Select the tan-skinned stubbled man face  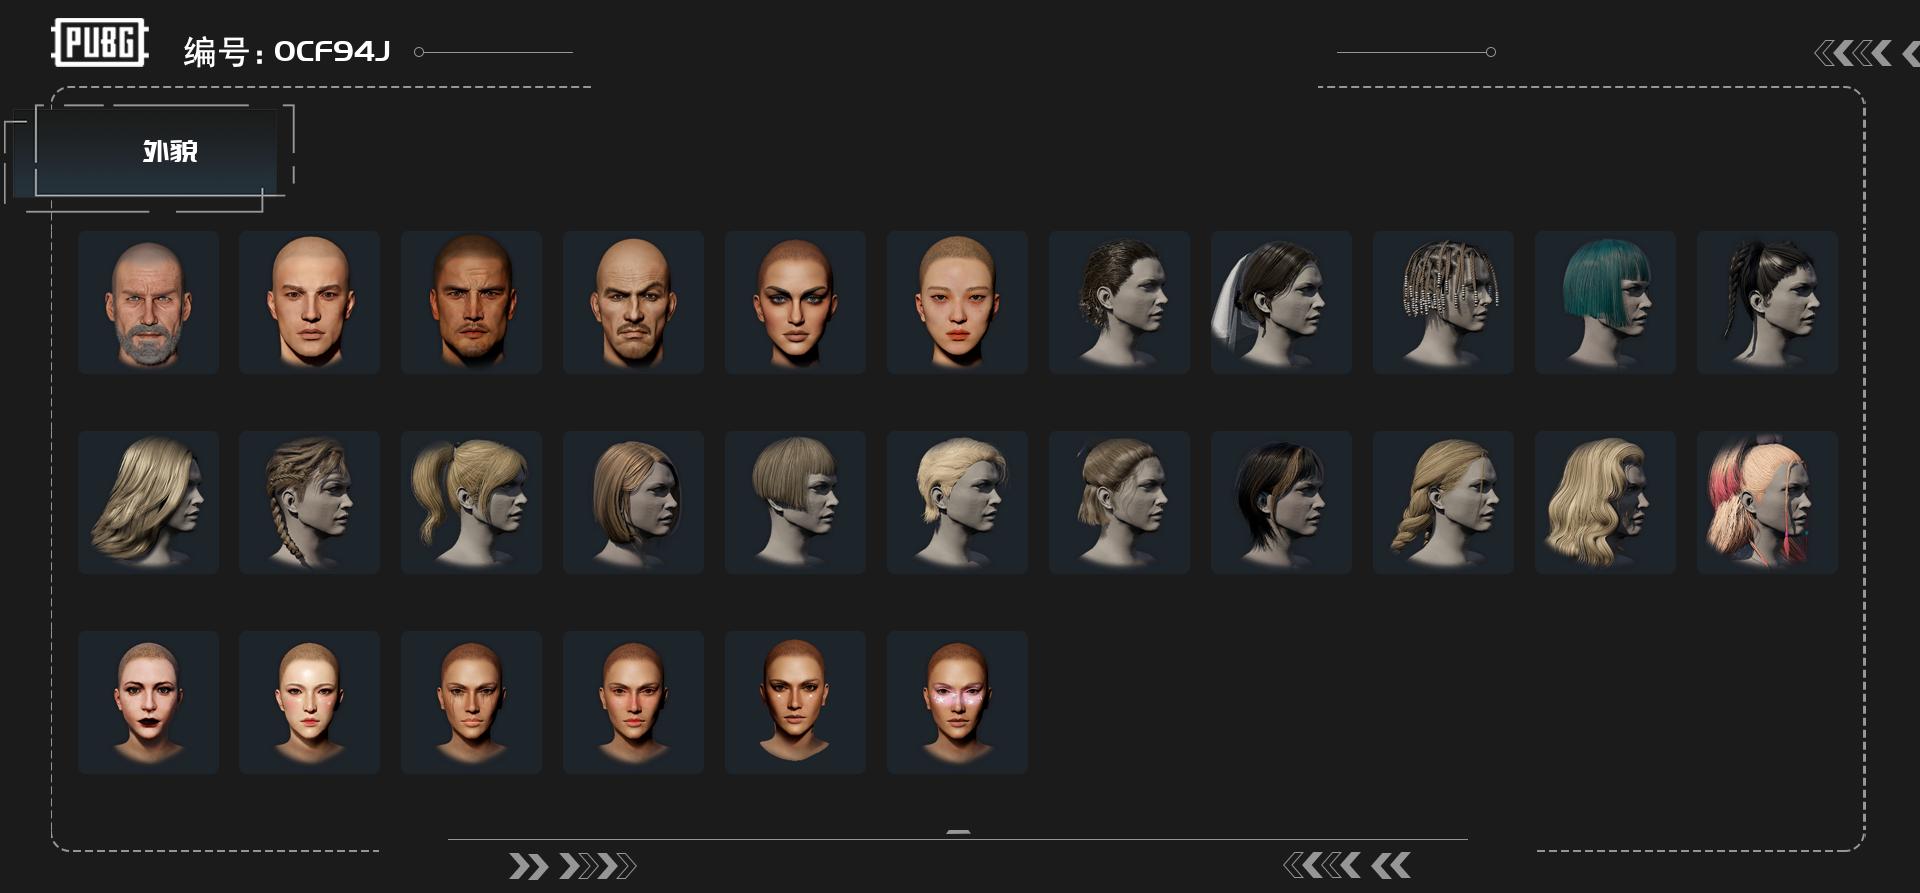[x=471, y=302]
